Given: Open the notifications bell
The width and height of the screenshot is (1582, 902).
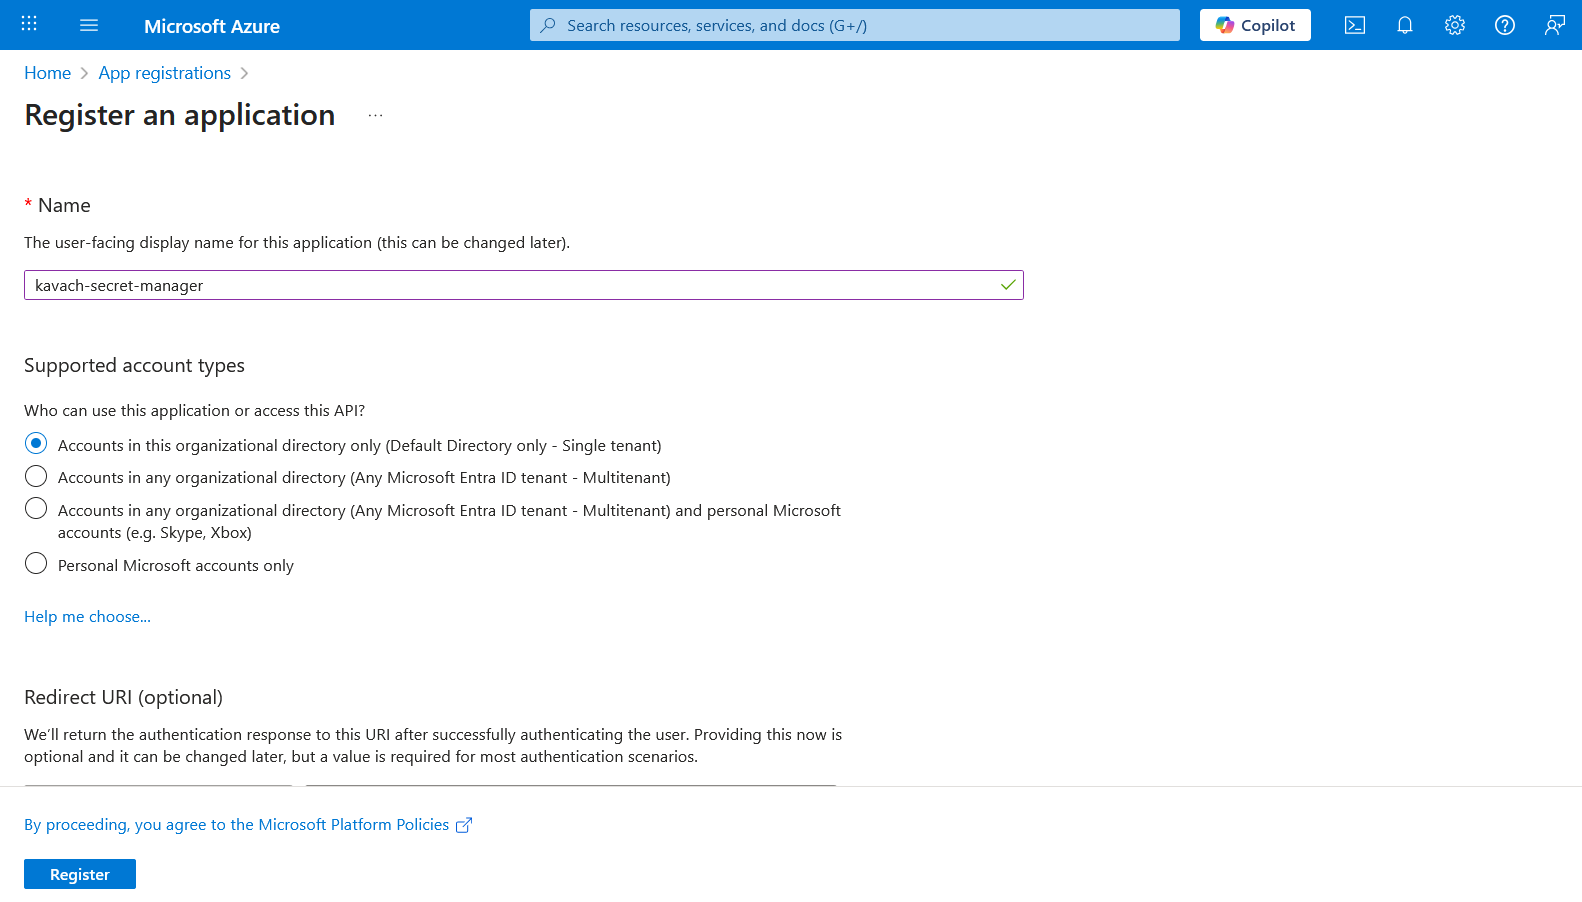Looking at the screenshot, I should click(x=1405, y=25).
